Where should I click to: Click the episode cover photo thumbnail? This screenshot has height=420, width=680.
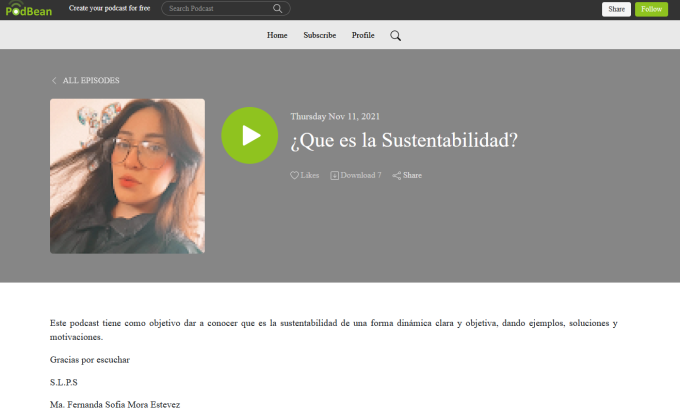click(x=127, y=175)
